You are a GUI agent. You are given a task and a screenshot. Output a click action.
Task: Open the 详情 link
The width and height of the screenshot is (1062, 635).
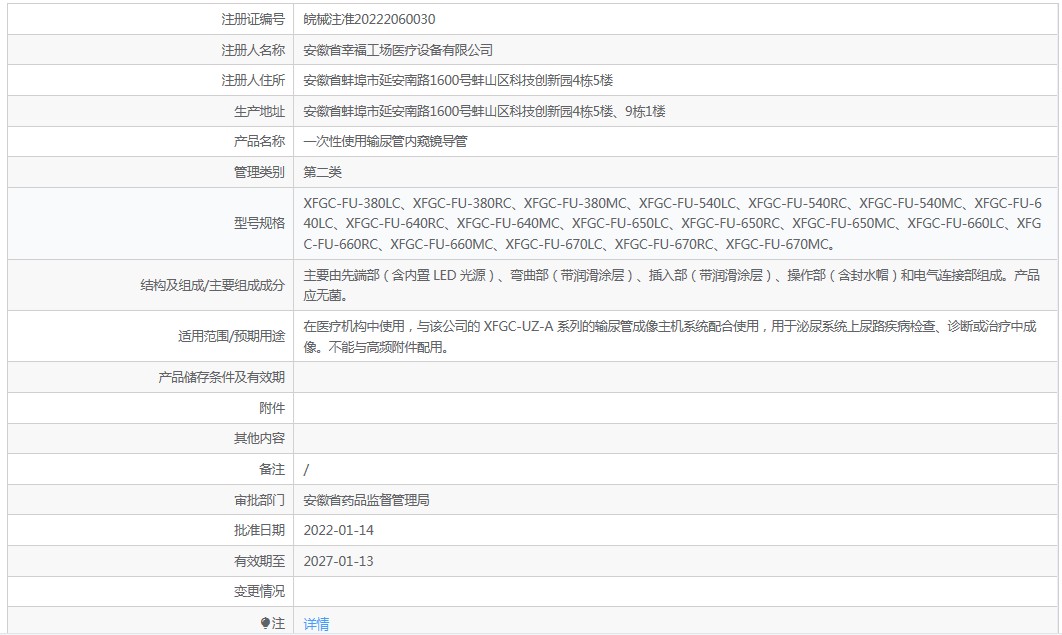point(316,623)
